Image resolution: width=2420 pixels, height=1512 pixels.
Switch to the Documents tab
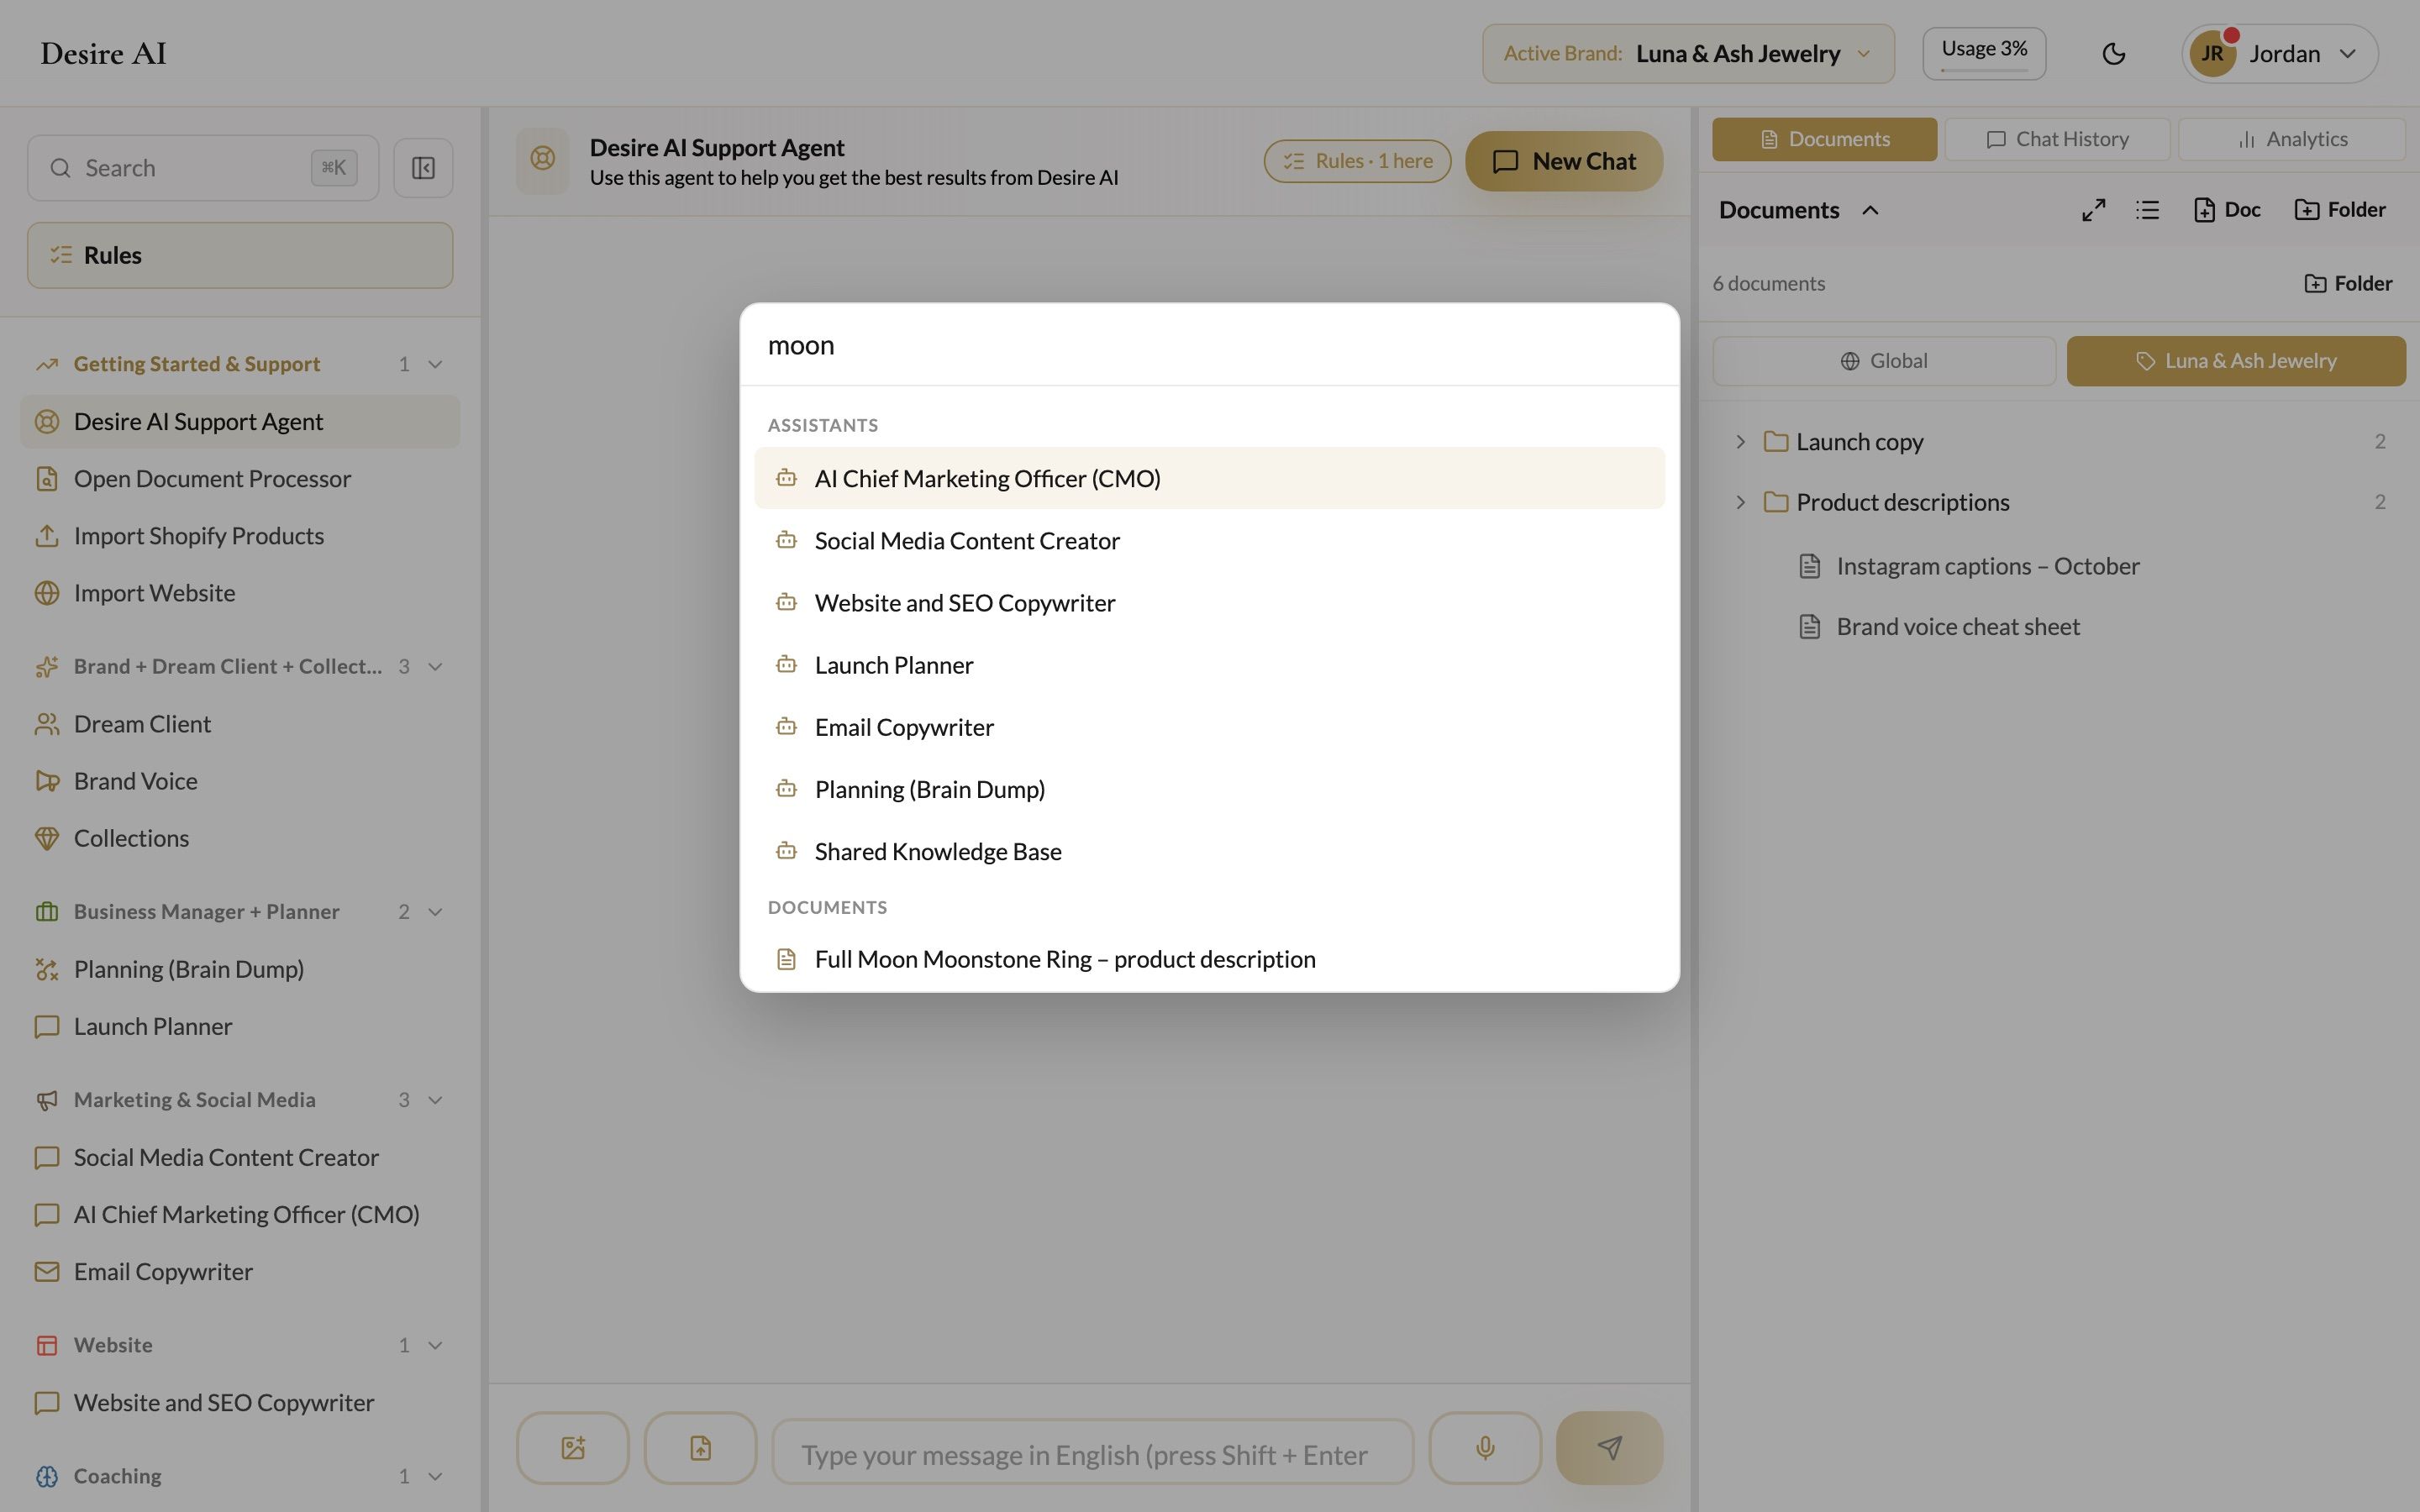point(1824,139)
